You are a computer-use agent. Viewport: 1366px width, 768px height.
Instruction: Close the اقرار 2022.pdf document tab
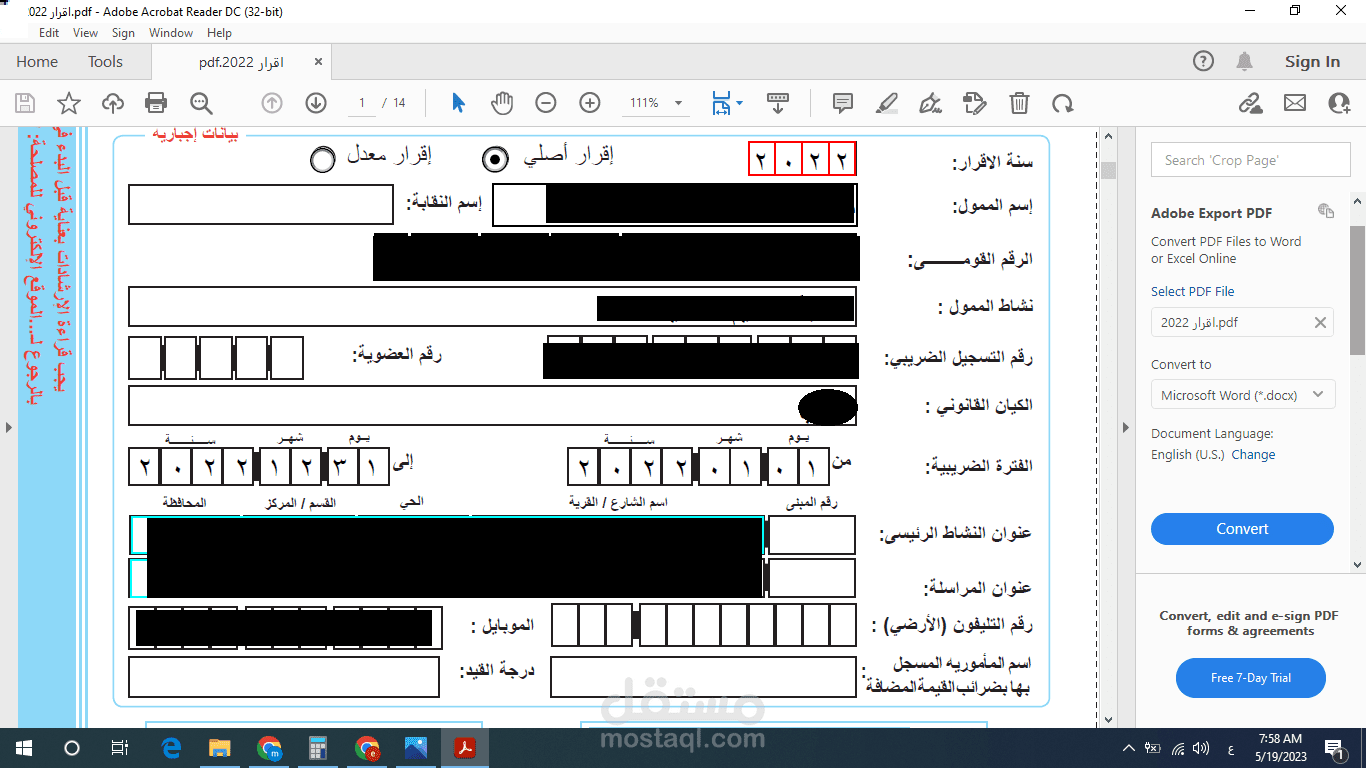(x=318, y=62)
